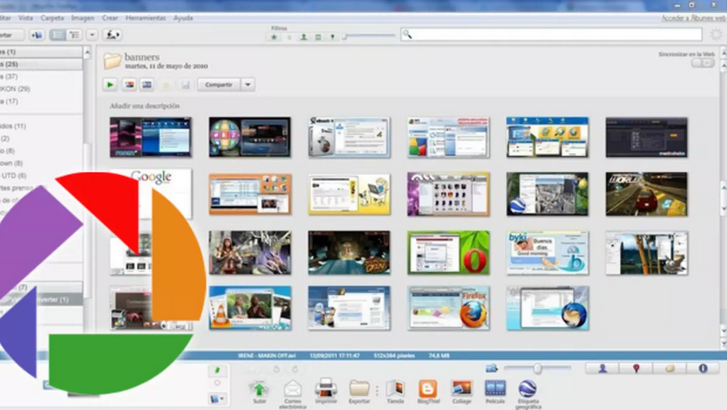Click Acceder a Álbumes web link

pos(694,18)
